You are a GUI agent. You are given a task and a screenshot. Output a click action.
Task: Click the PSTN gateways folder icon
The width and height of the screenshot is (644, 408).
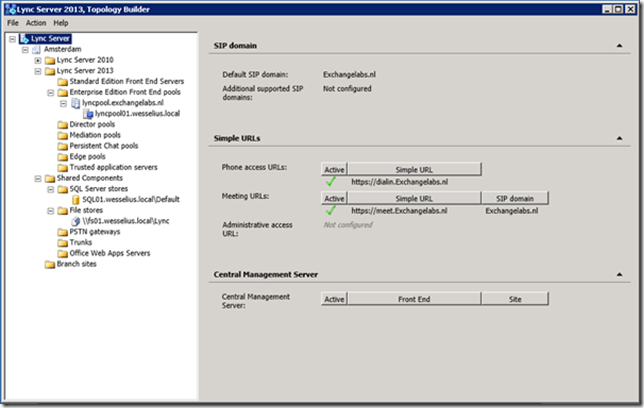(x=63, y=232)
